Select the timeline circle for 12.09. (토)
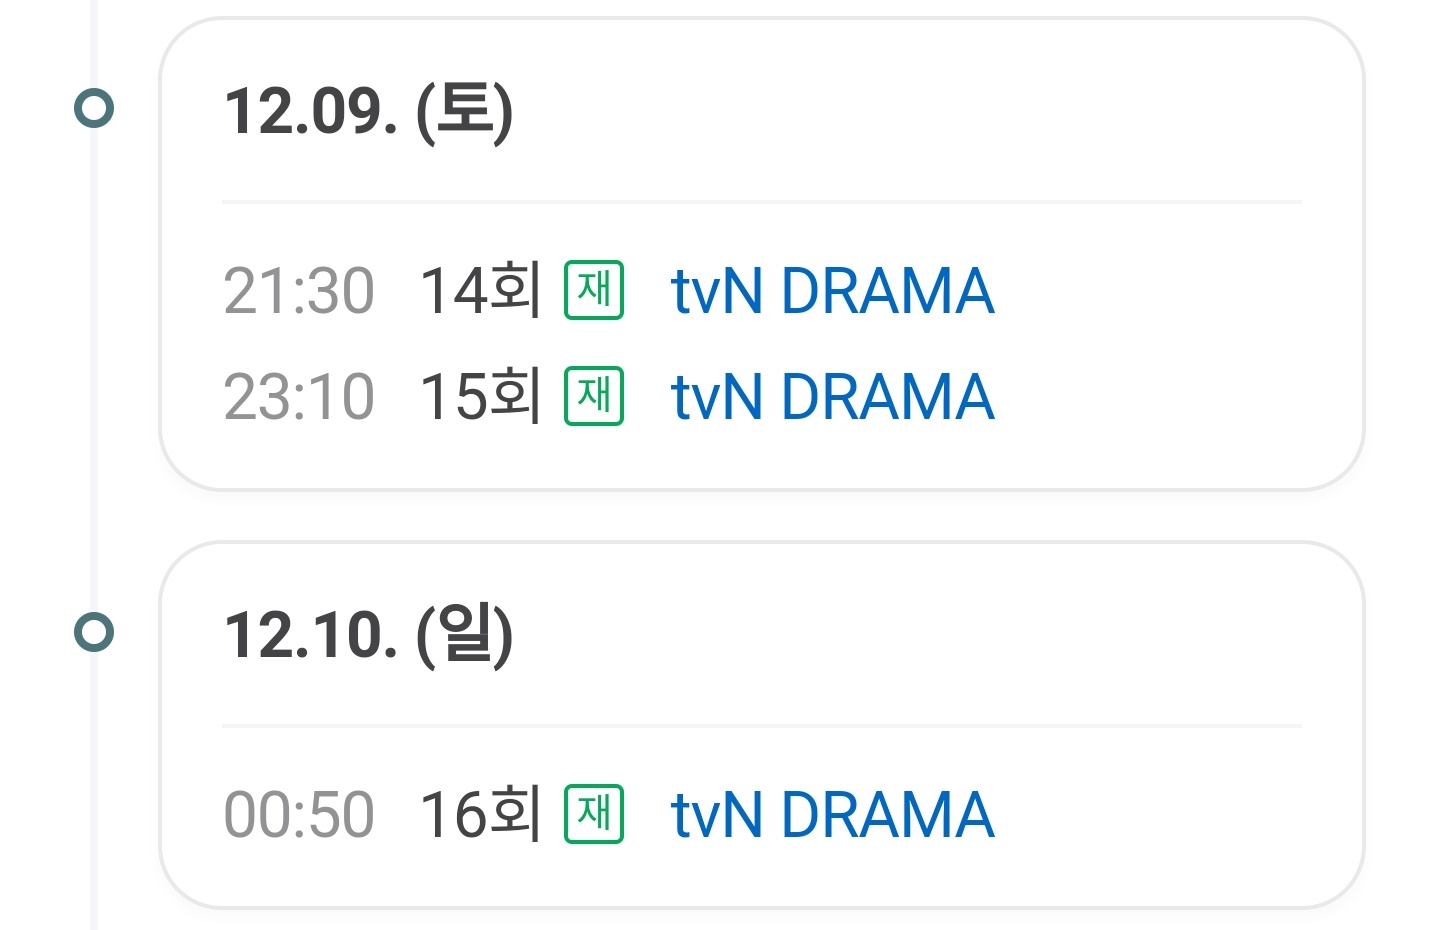The width and height of the screenshot is (1440, 930). click(x=94, y=108)
